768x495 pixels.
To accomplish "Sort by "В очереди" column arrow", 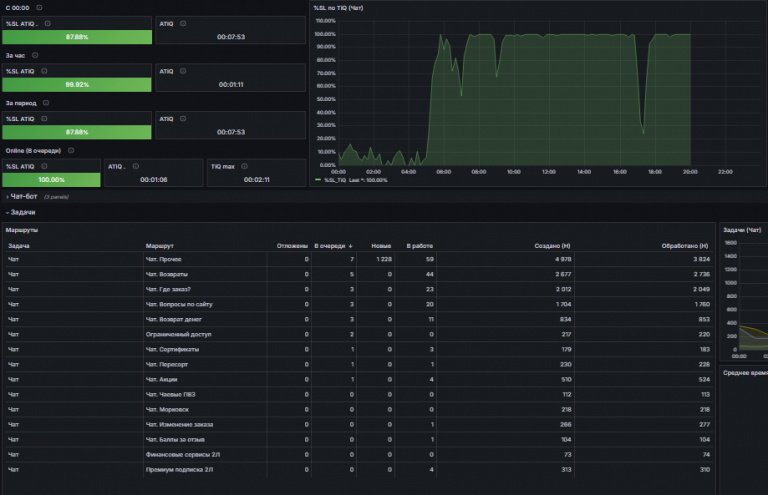I will tap(351, 246).
